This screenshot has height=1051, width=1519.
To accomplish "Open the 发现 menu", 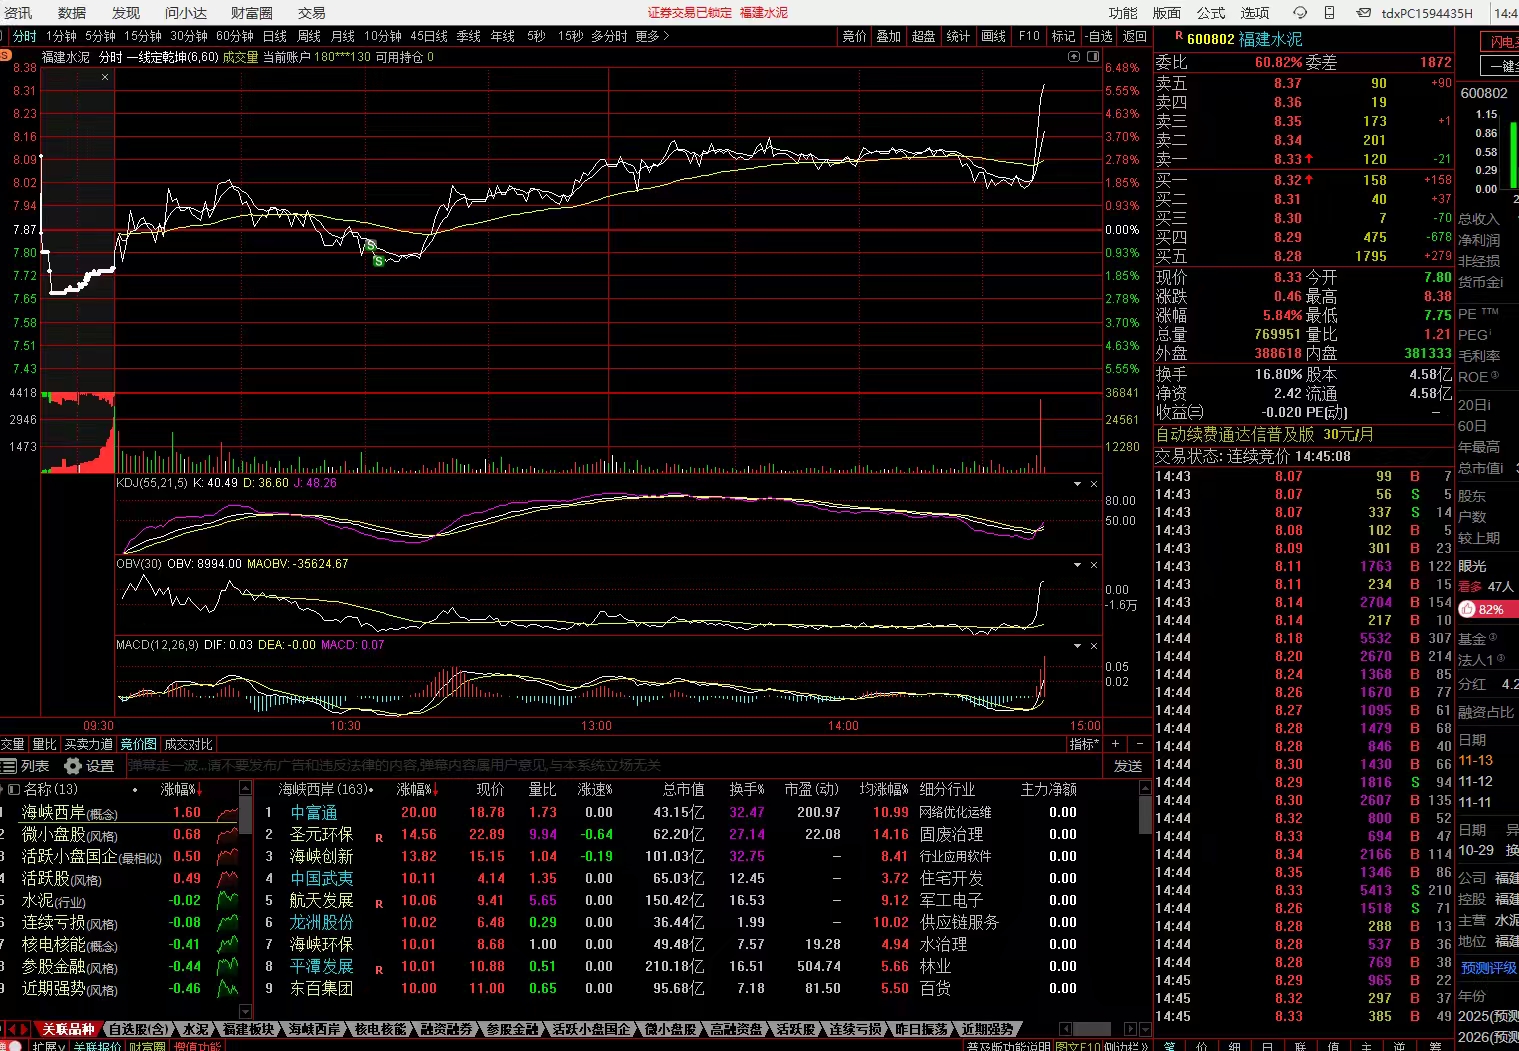I will coord(126,13).
